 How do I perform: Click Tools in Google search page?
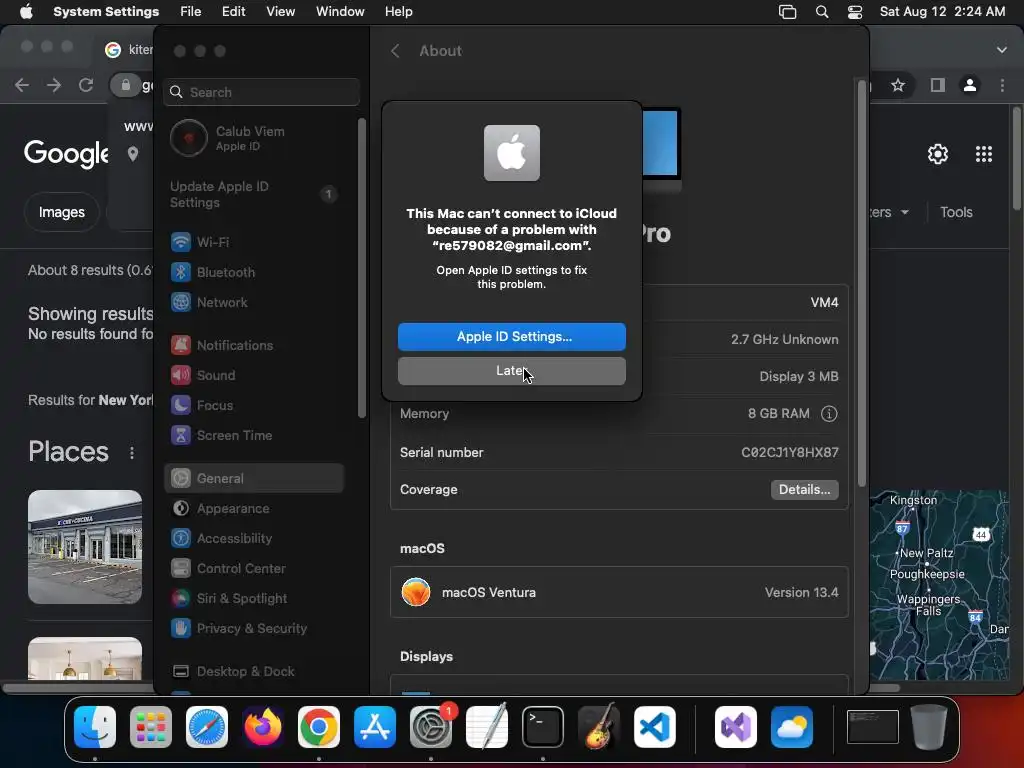click(956, 212)
